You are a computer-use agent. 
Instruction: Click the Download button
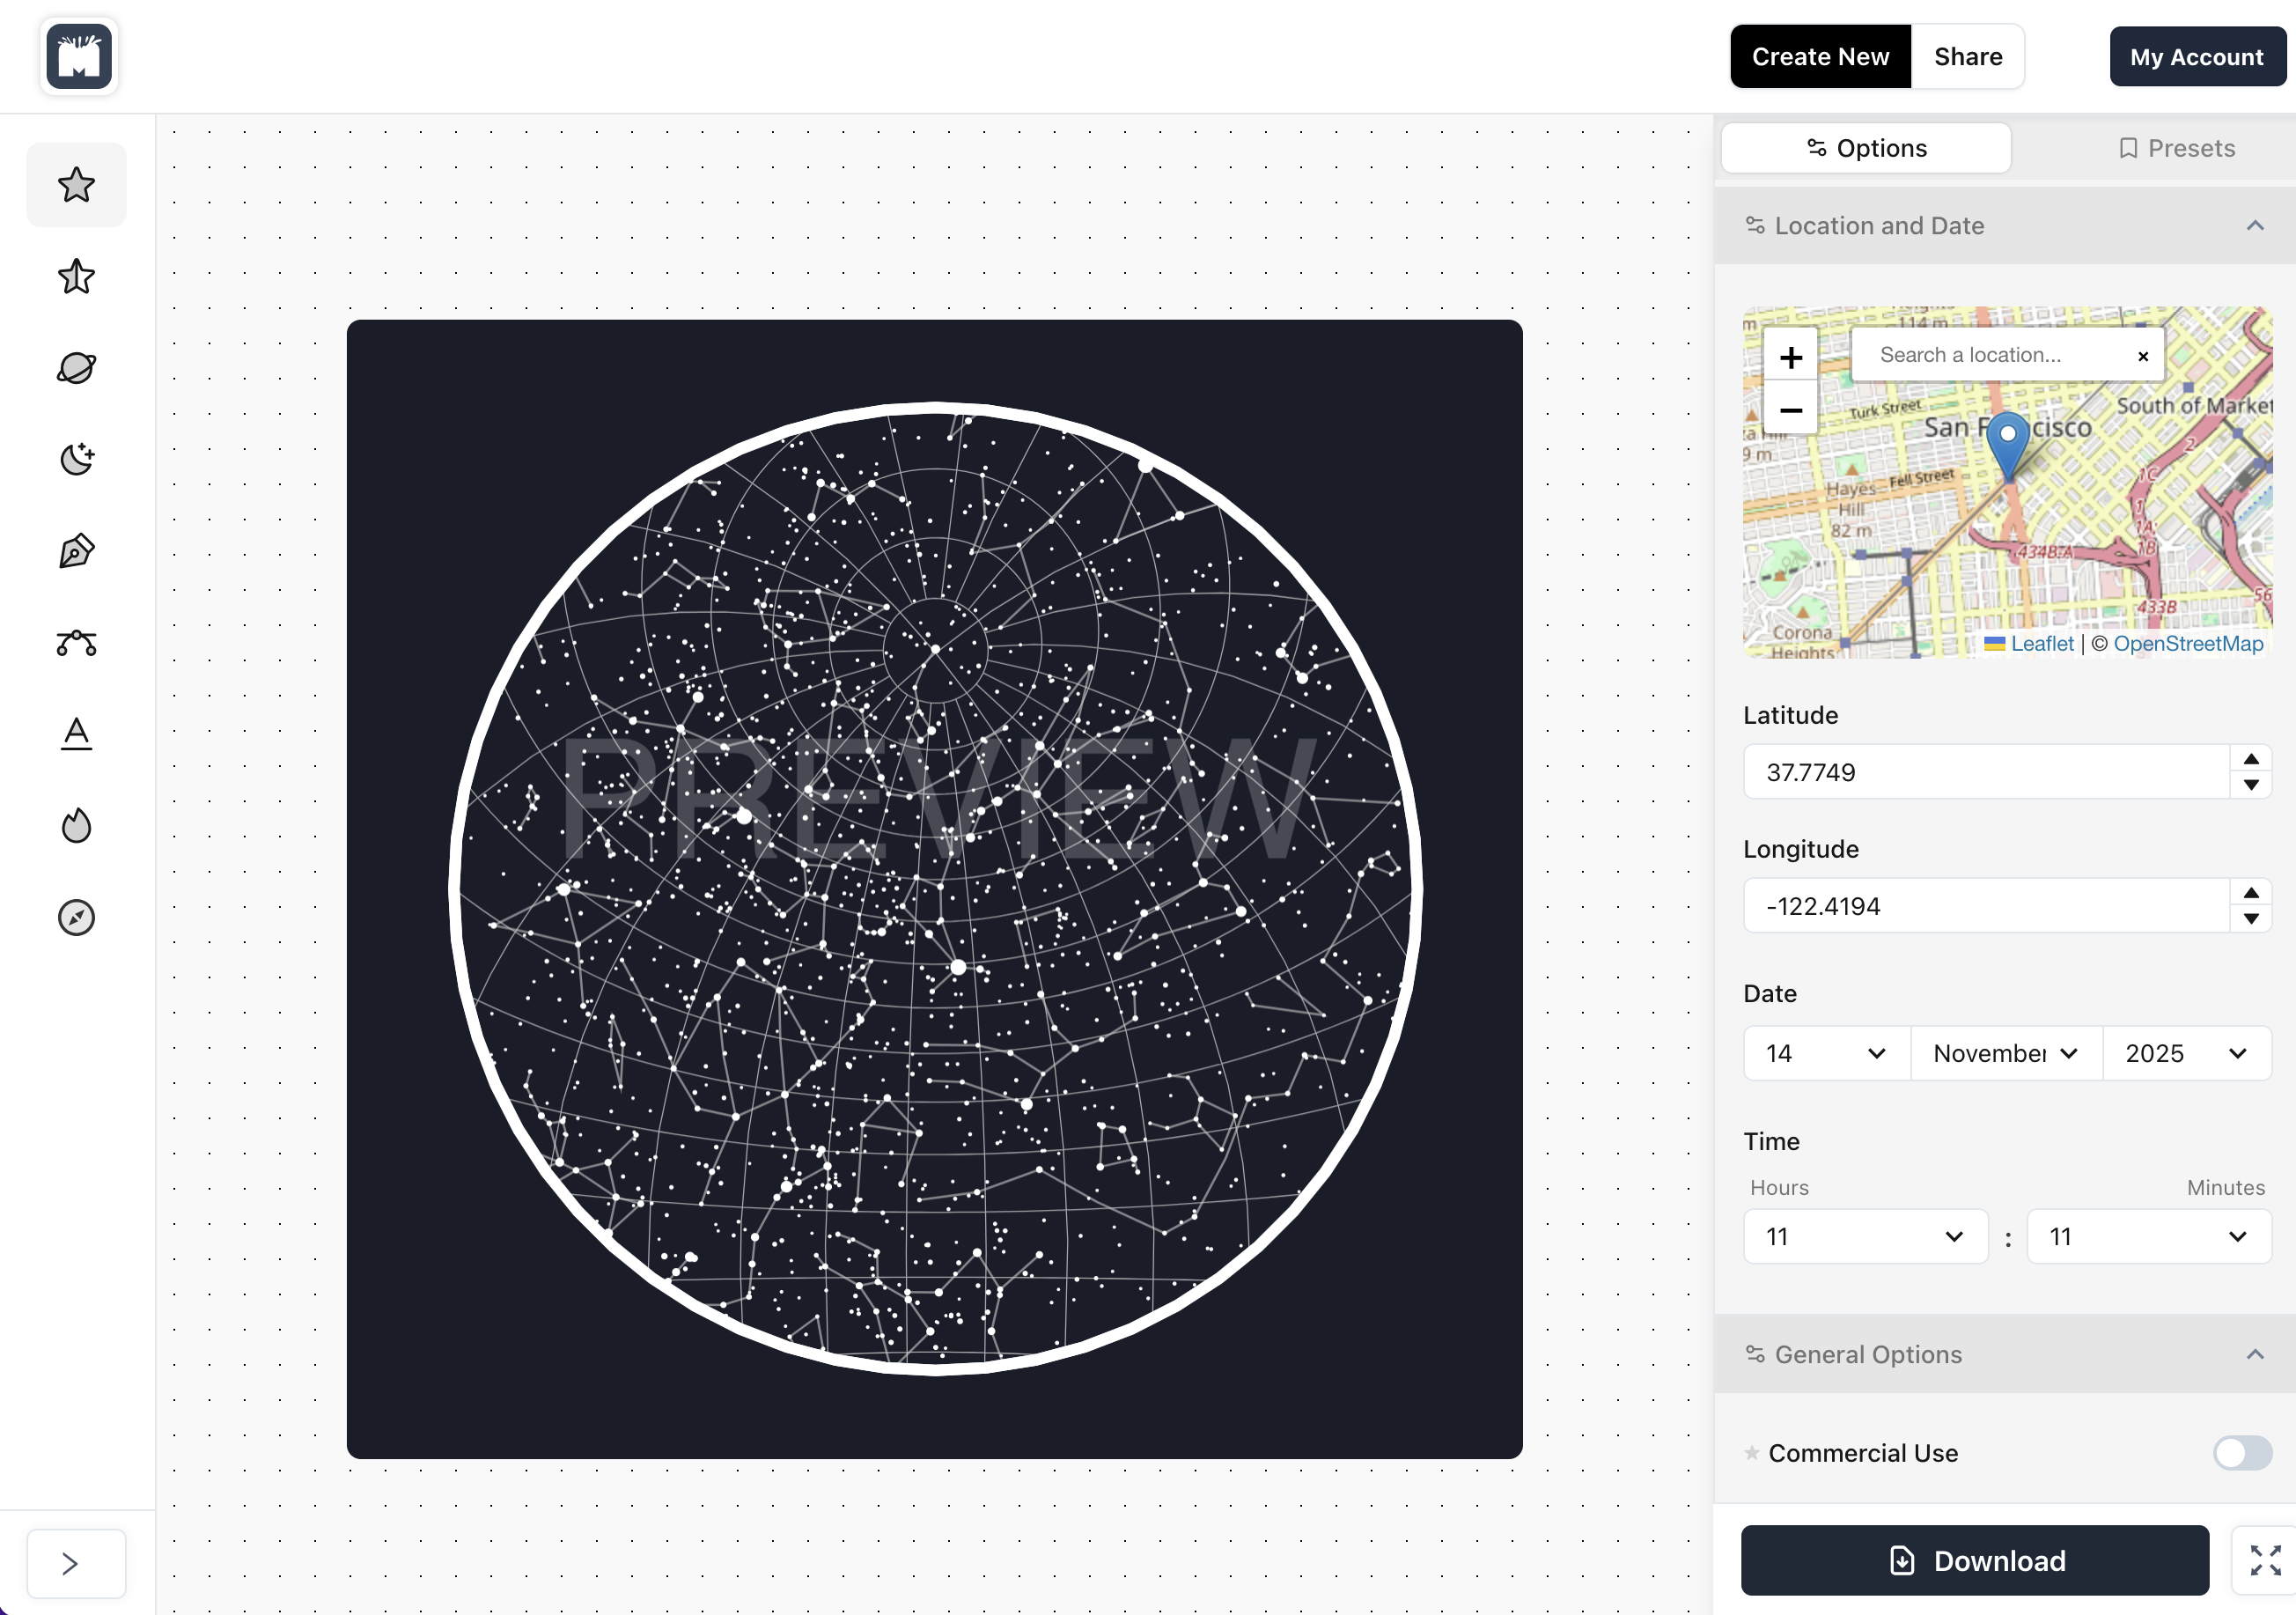tap(1974, 1560)
